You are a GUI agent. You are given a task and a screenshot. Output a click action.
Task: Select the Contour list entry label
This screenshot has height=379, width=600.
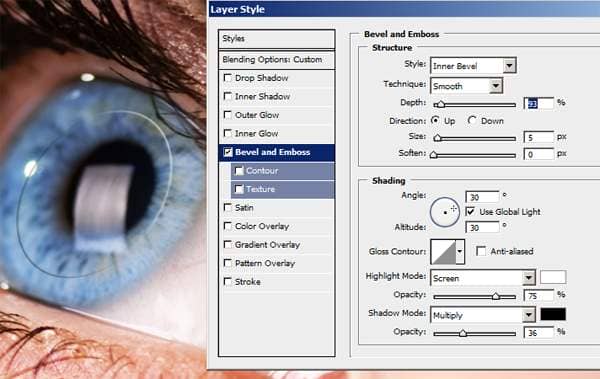[x=262, y=171]
